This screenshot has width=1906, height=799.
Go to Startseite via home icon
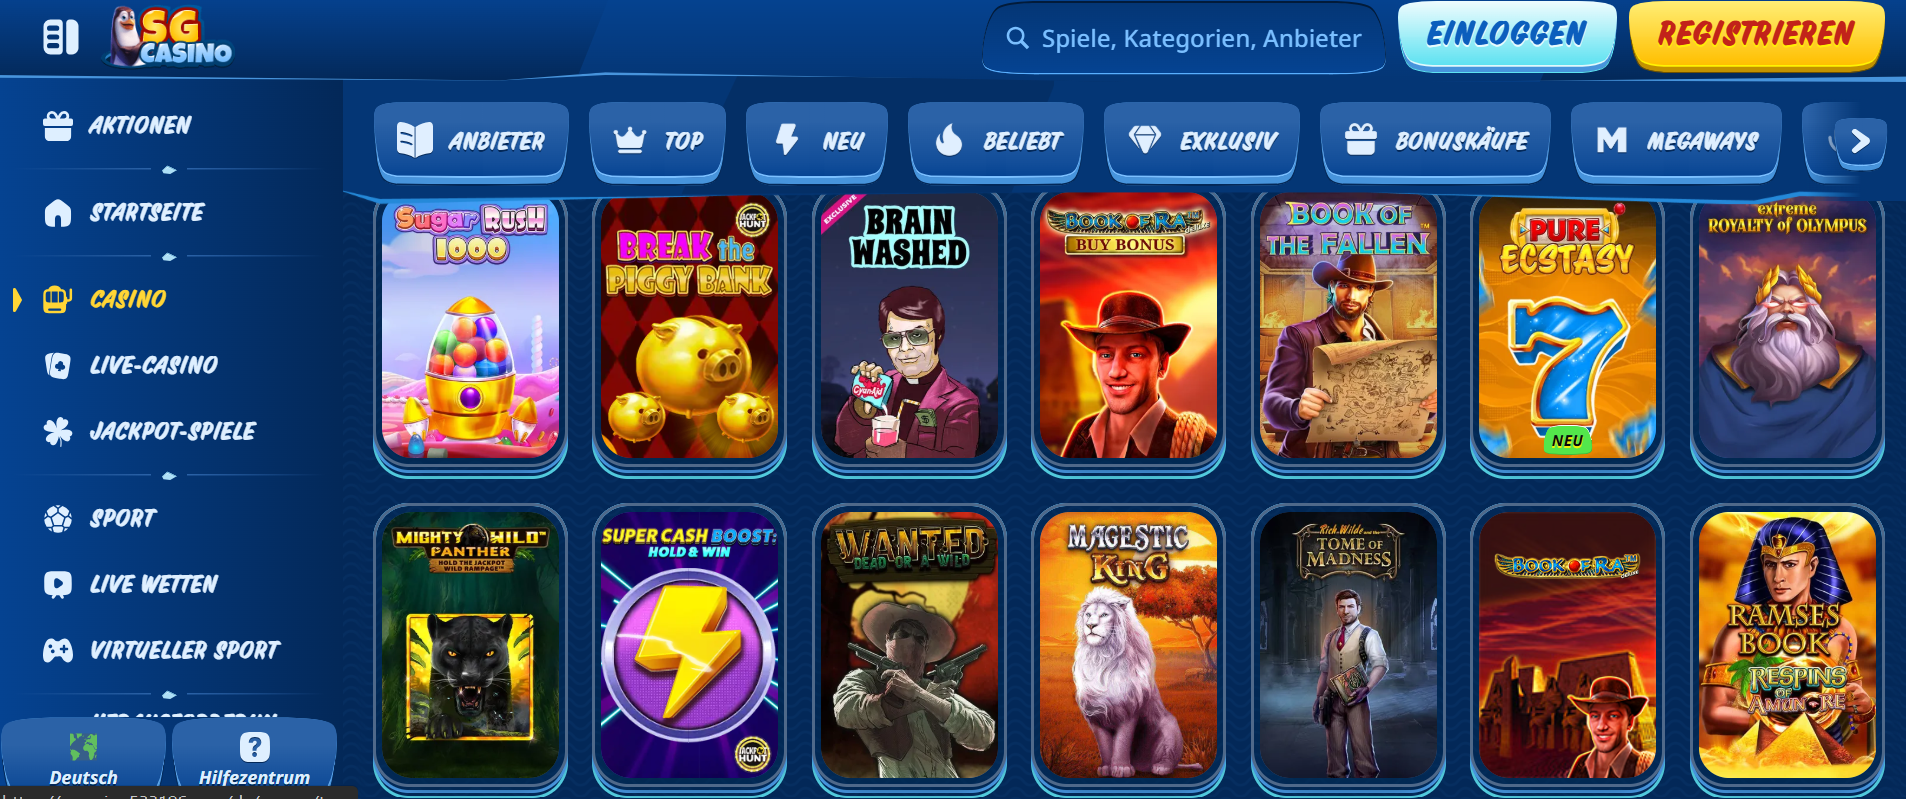click(x=58, y=213)
